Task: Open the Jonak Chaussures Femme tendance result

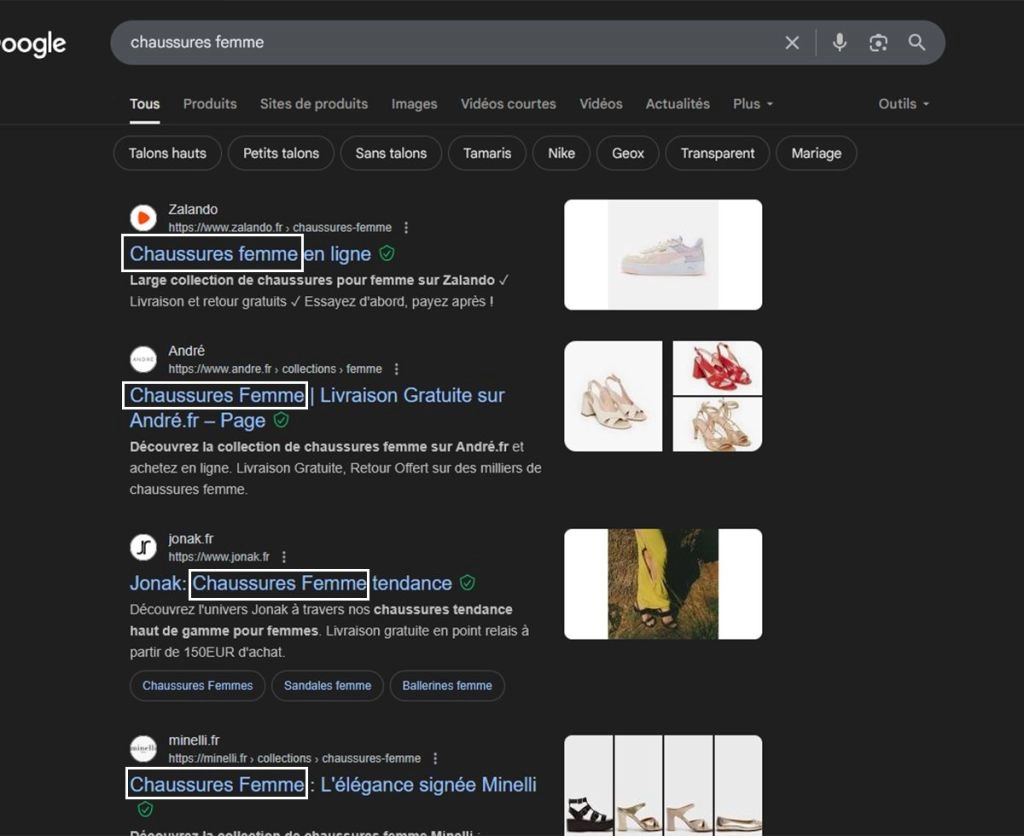Action: pos(290,583)
